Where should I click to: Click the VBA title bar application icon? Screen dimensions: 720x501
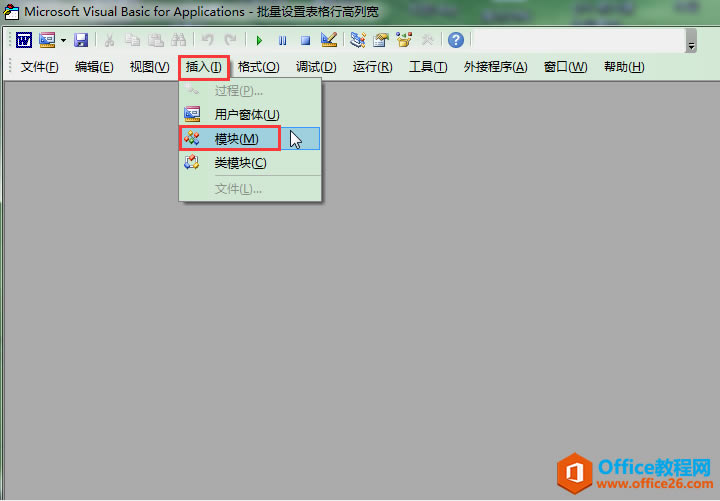point(11,11)
